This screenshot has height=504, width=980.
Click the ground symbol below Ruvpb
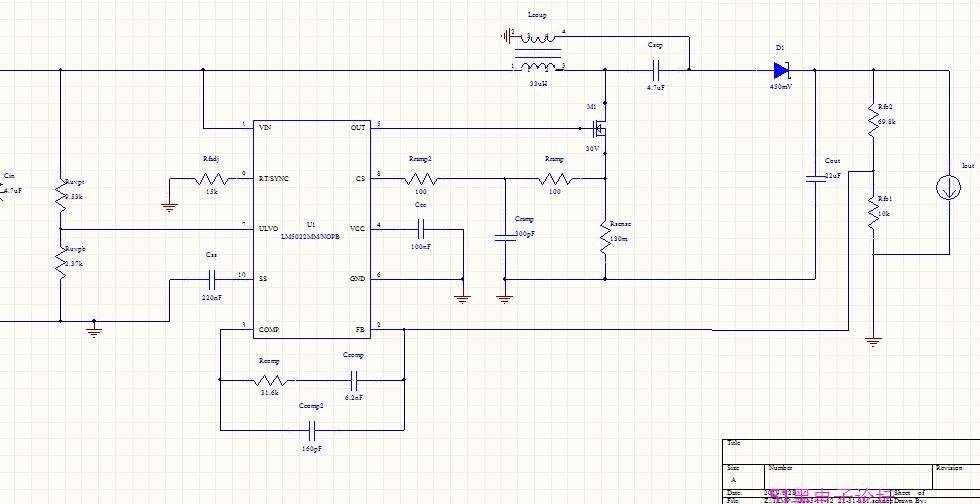click(94, 333)
